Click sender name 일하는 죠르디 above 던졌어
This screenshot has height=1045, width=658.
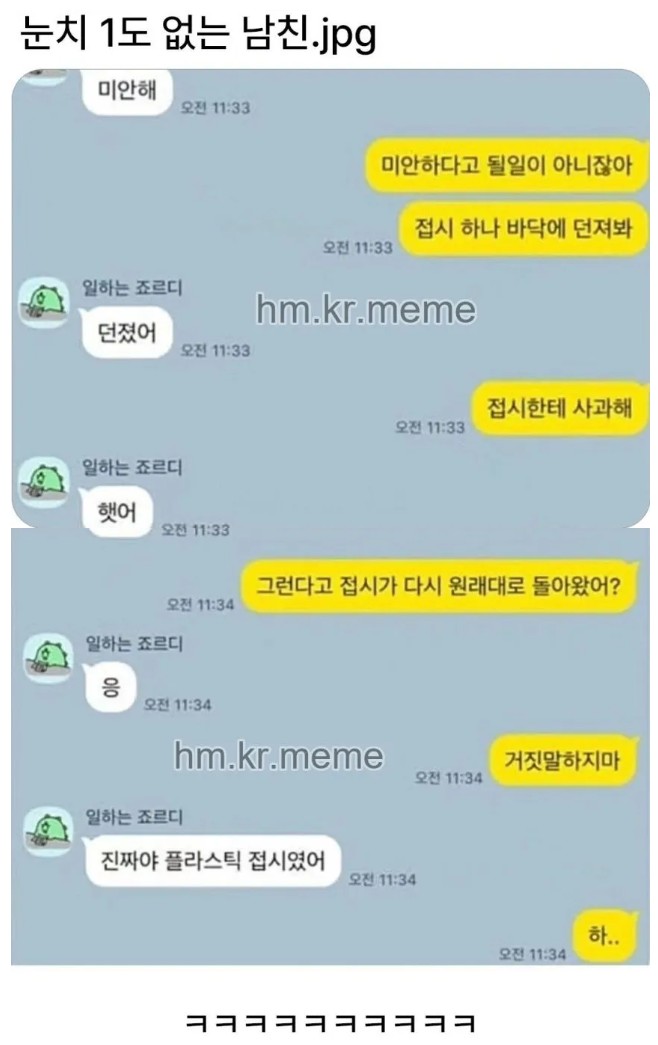(132, 288)
